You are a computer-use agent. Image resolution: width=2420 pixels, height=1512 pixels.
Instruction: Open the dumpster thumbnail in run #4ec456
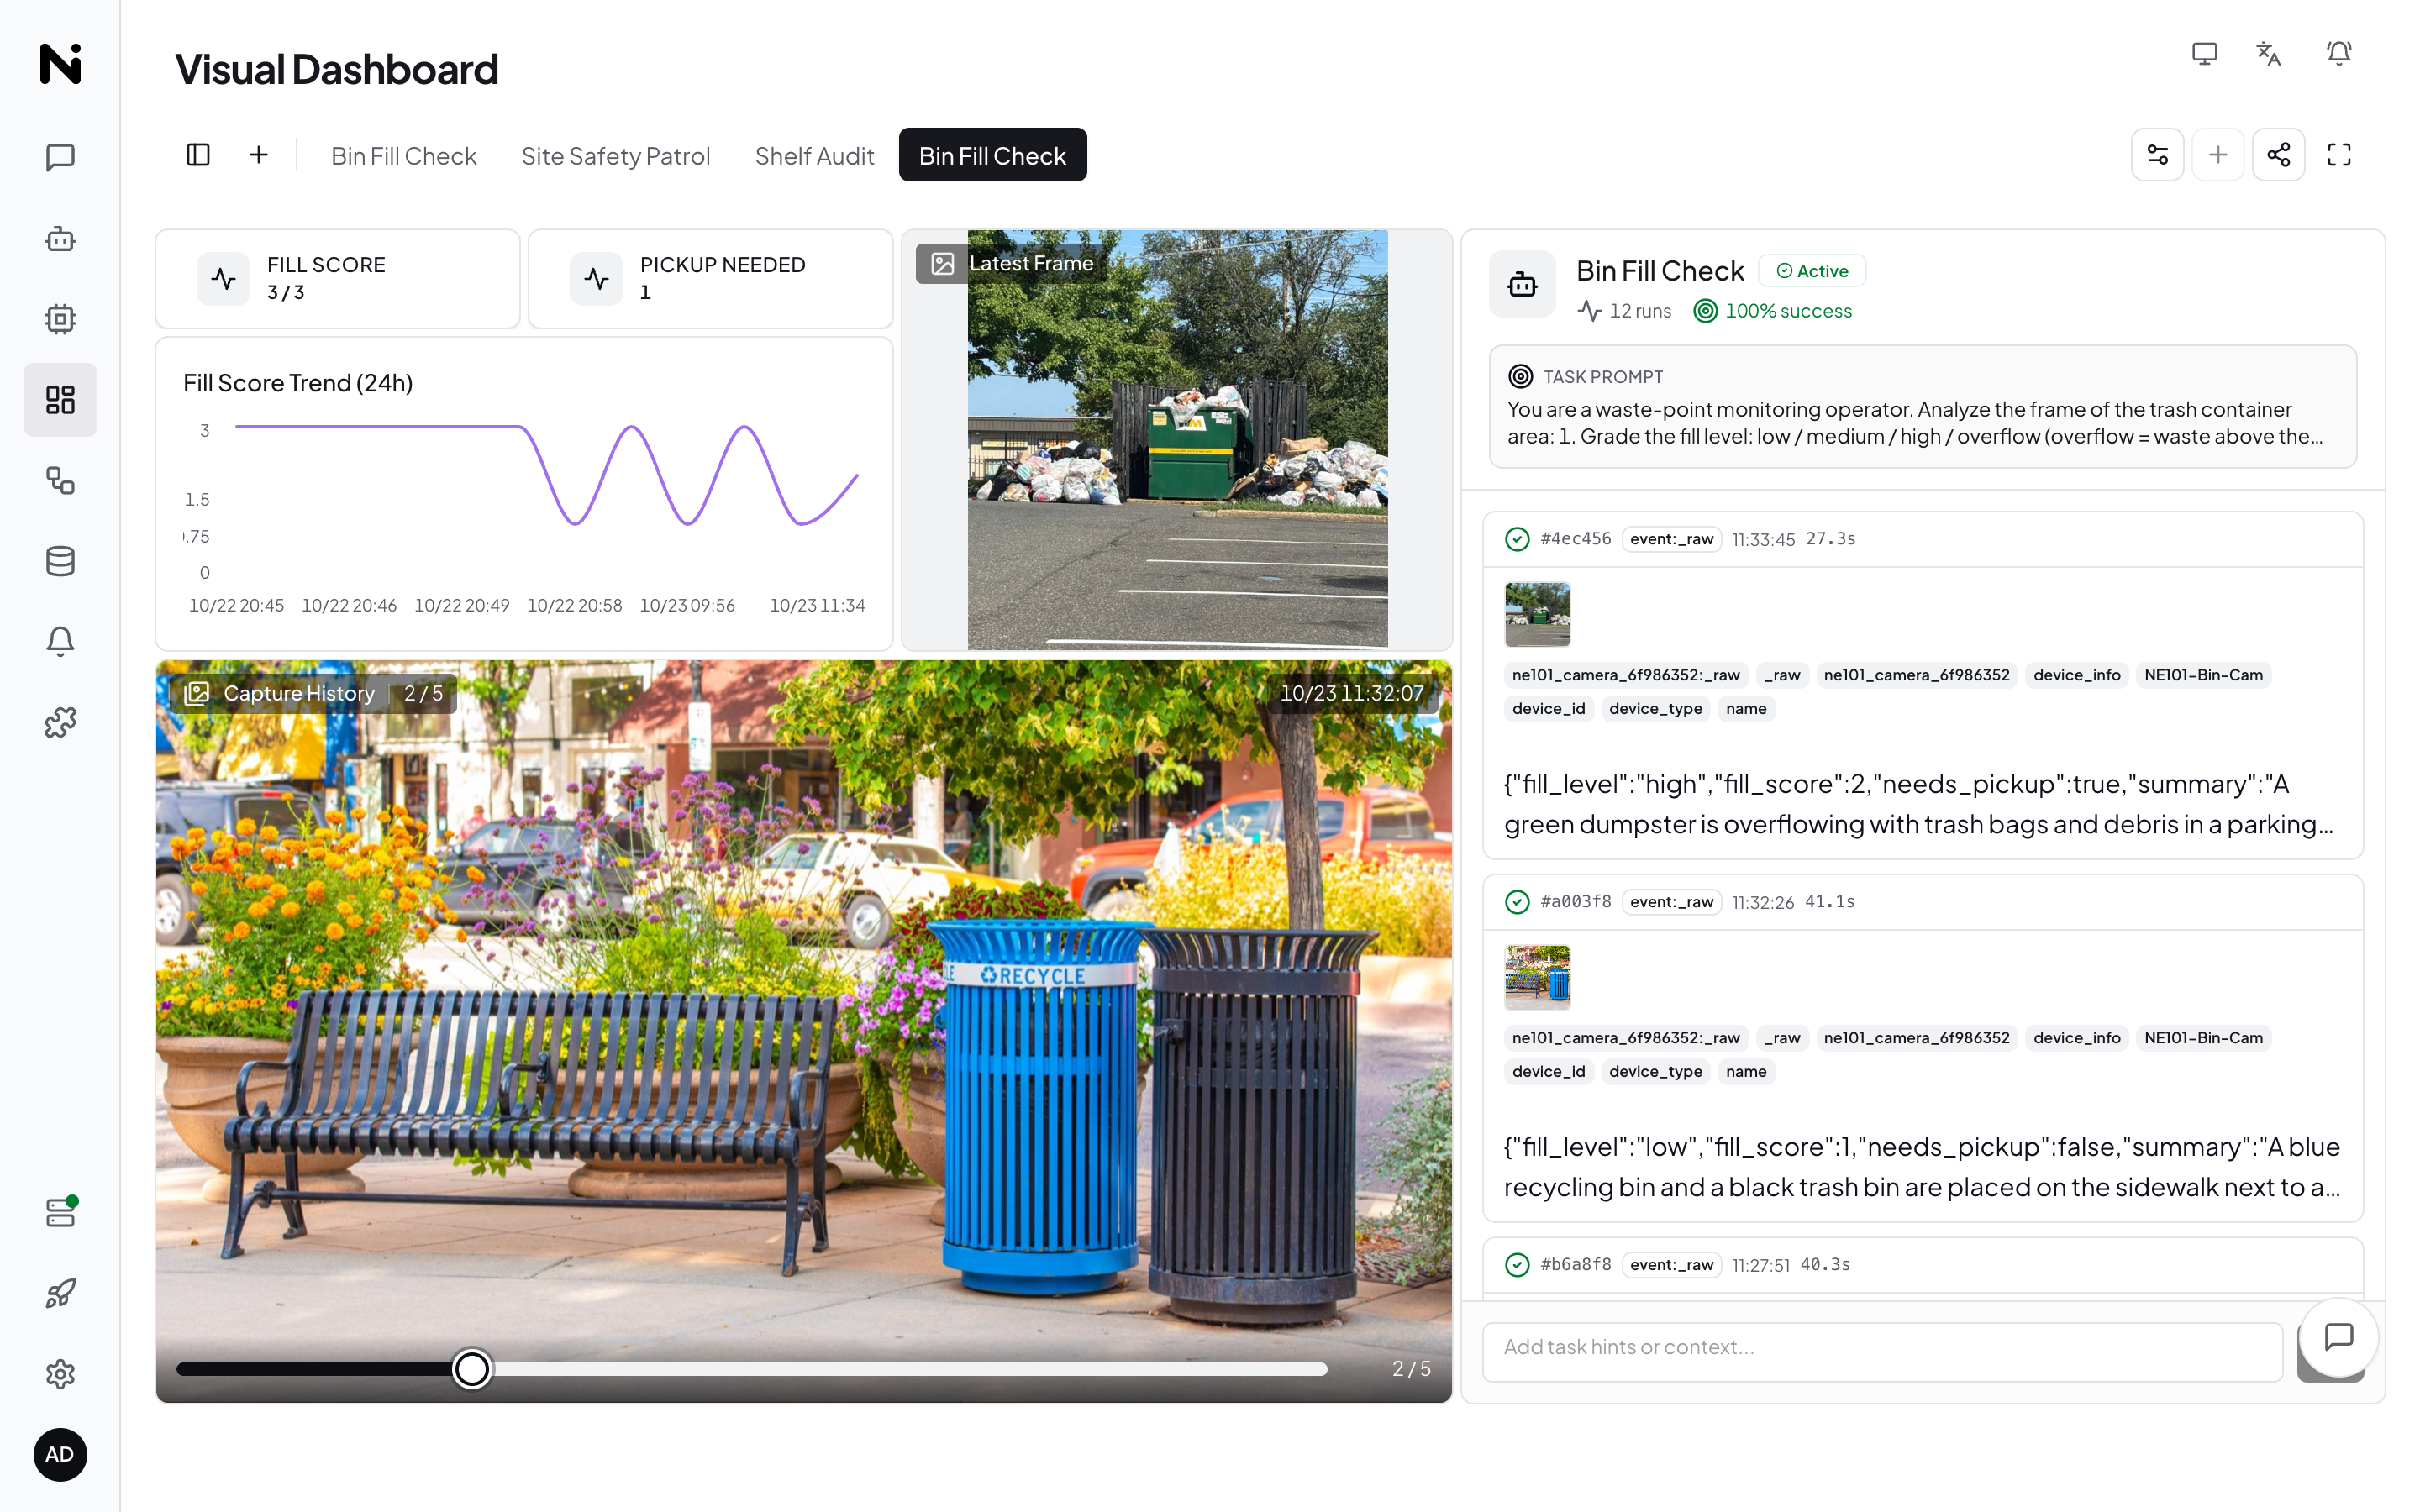pyautogui.click(x=1537, y=614)
